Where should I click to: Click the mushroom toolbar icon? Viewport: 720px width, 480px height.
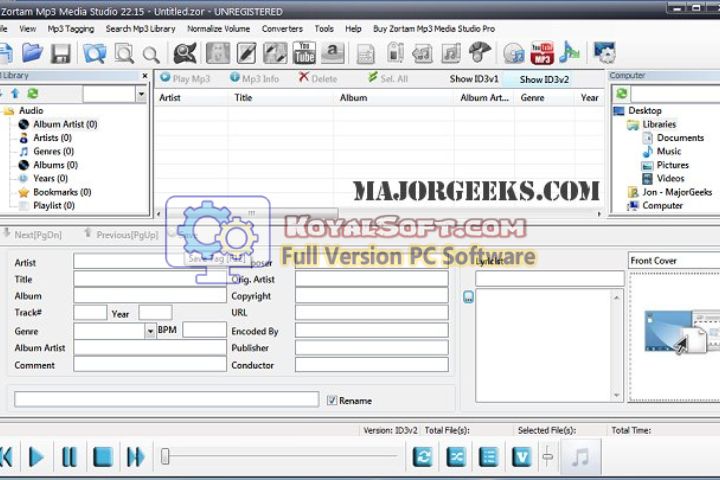point(479,52)
